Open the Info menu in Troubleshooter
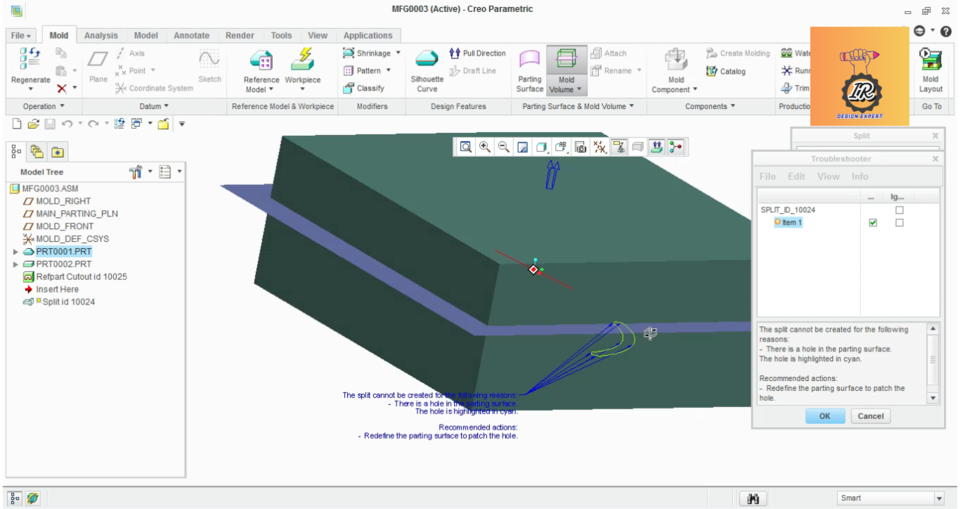The width and height of the screenshot is (960, 509). click(860, 176)
